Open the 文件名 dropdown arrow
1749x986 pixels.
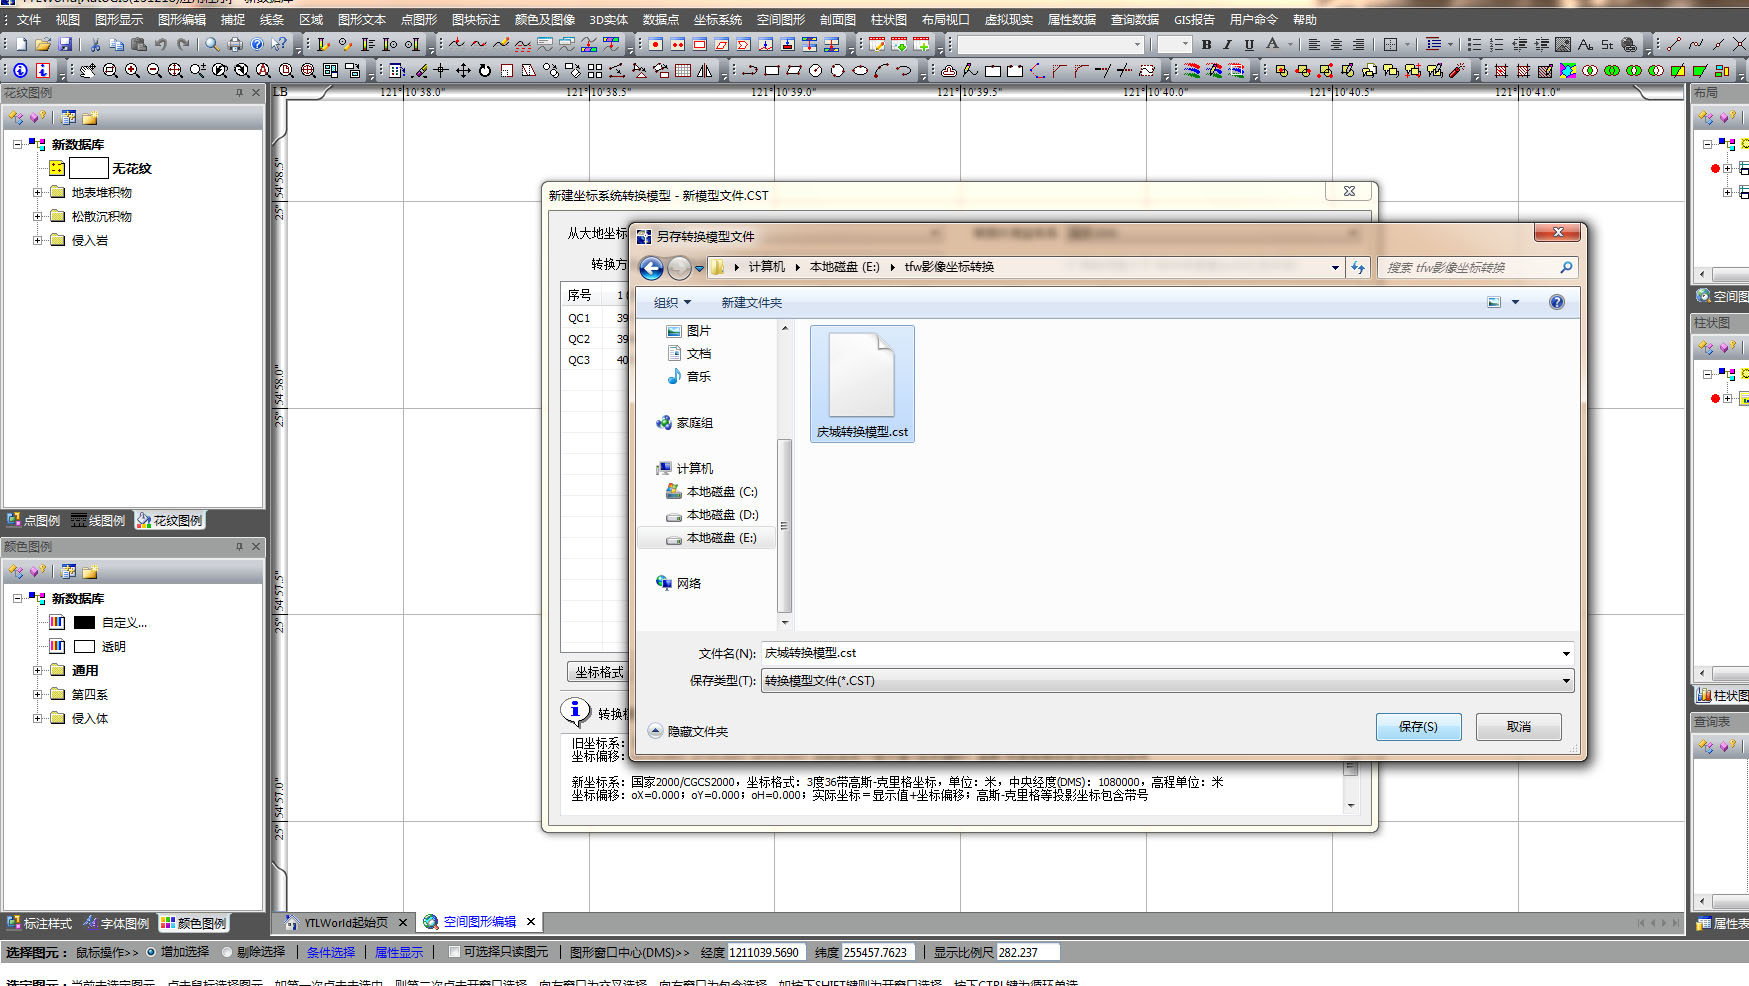1565,653
